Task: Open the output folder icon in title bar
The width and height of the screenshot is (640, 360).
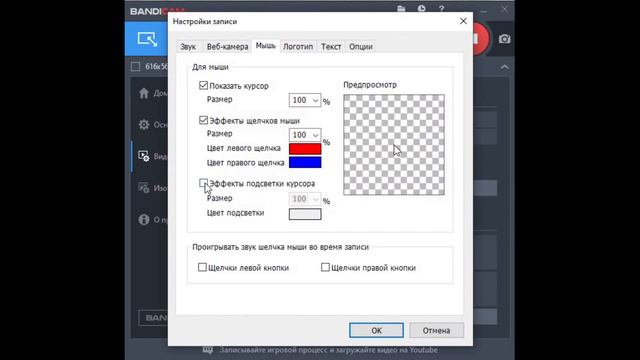Action: coord(401,9)
